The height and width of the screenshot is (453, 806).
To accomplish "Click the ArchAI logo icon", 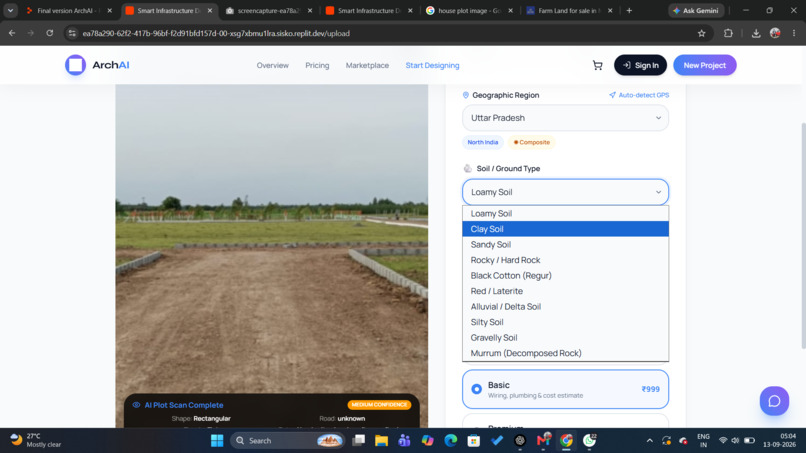I will [x=75, y=65].
